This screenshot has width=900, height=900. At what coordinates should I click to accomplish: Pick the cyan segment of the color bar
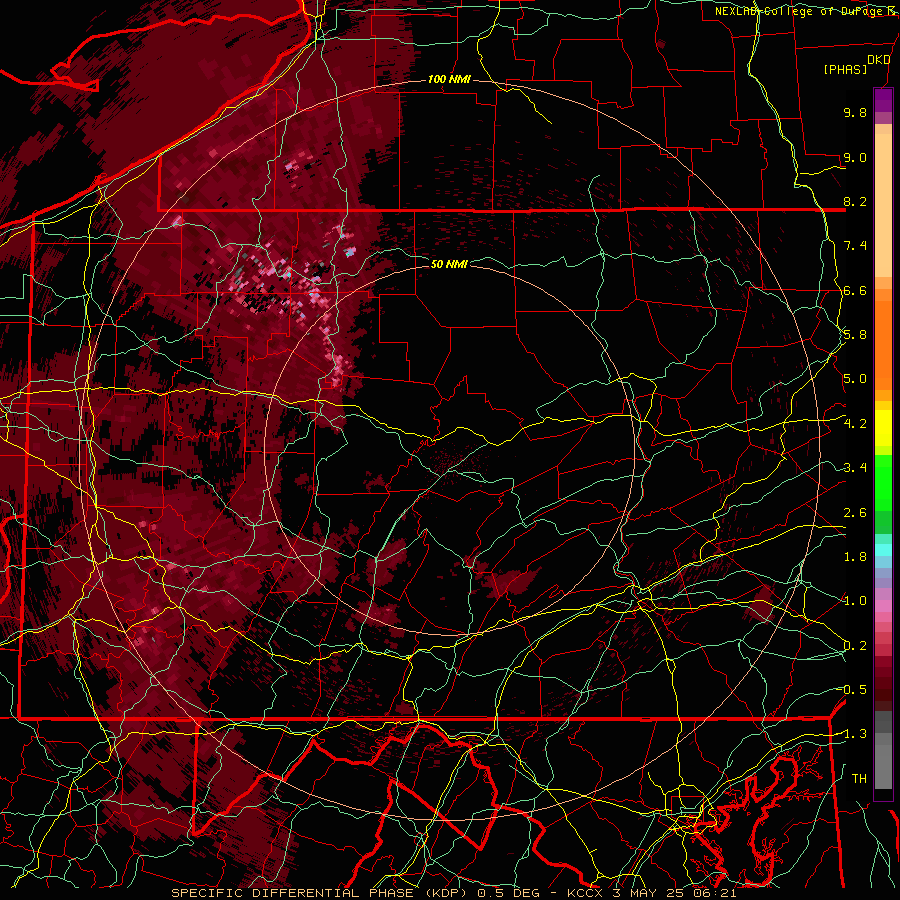[x=883, y=550]
